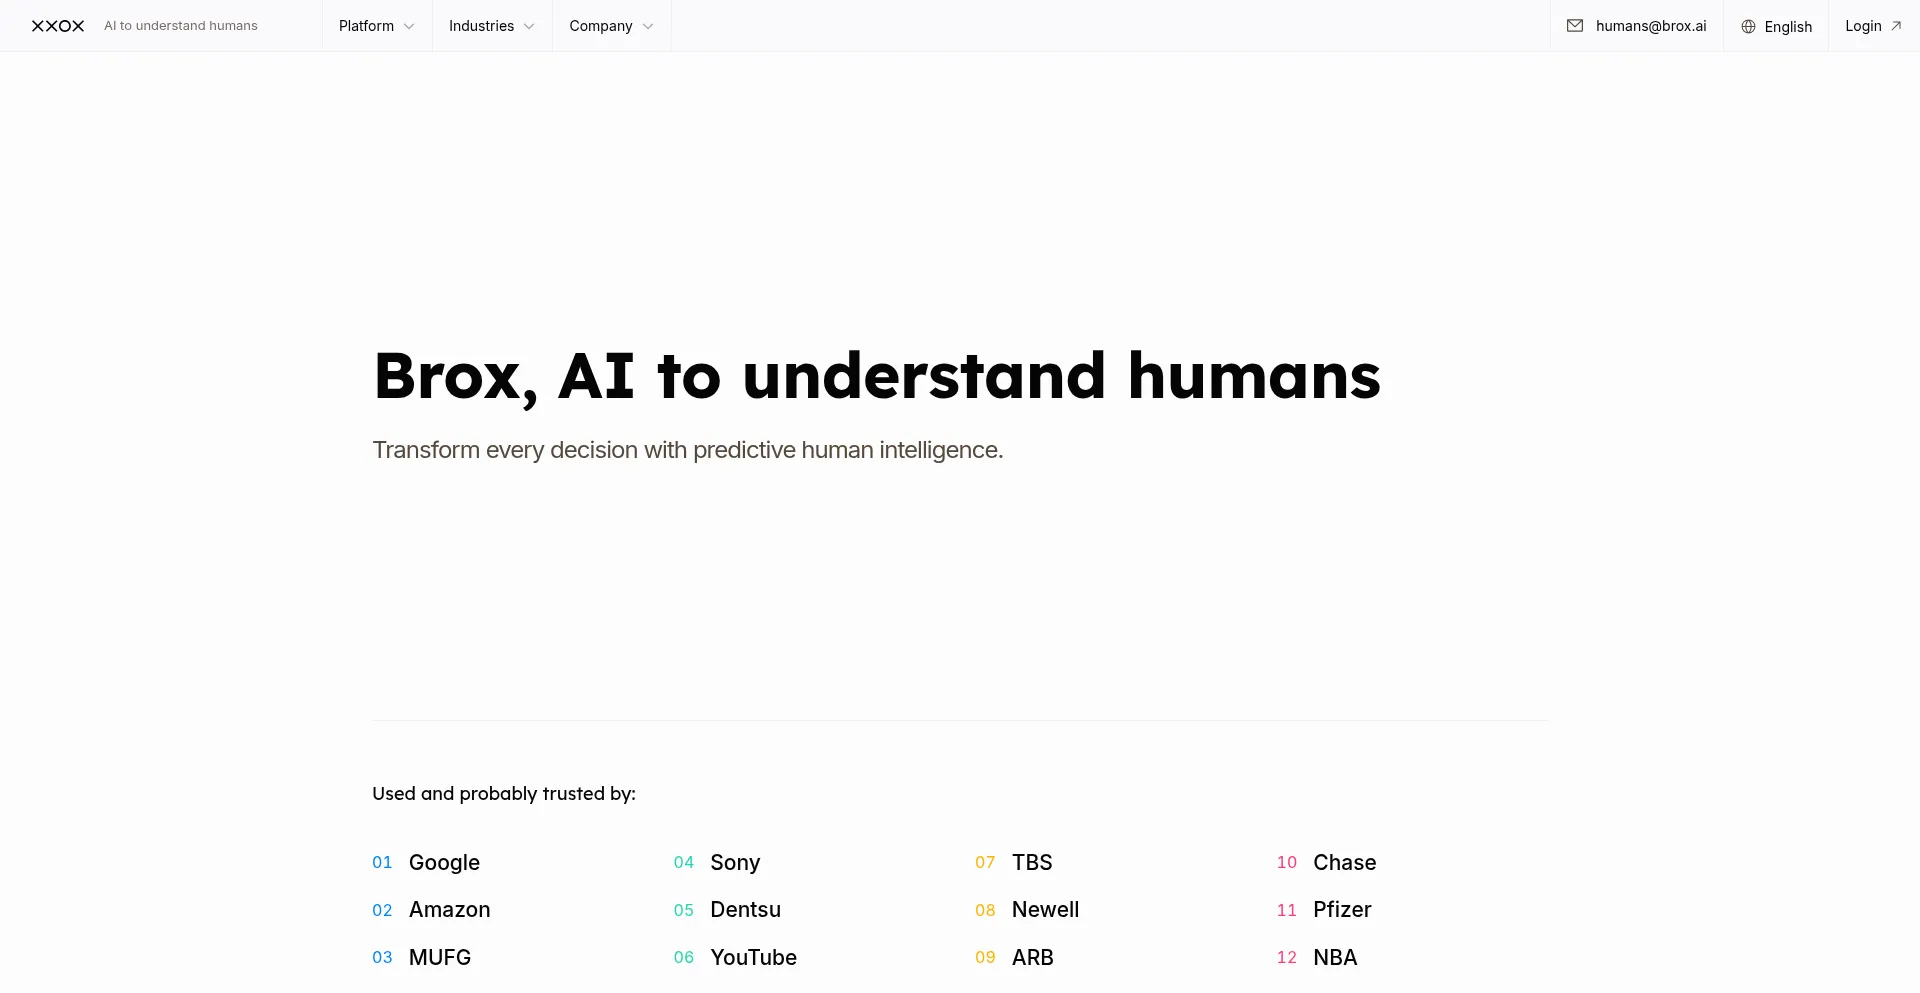Click the number 10 beside Chase

click(x=1287, y=862)
